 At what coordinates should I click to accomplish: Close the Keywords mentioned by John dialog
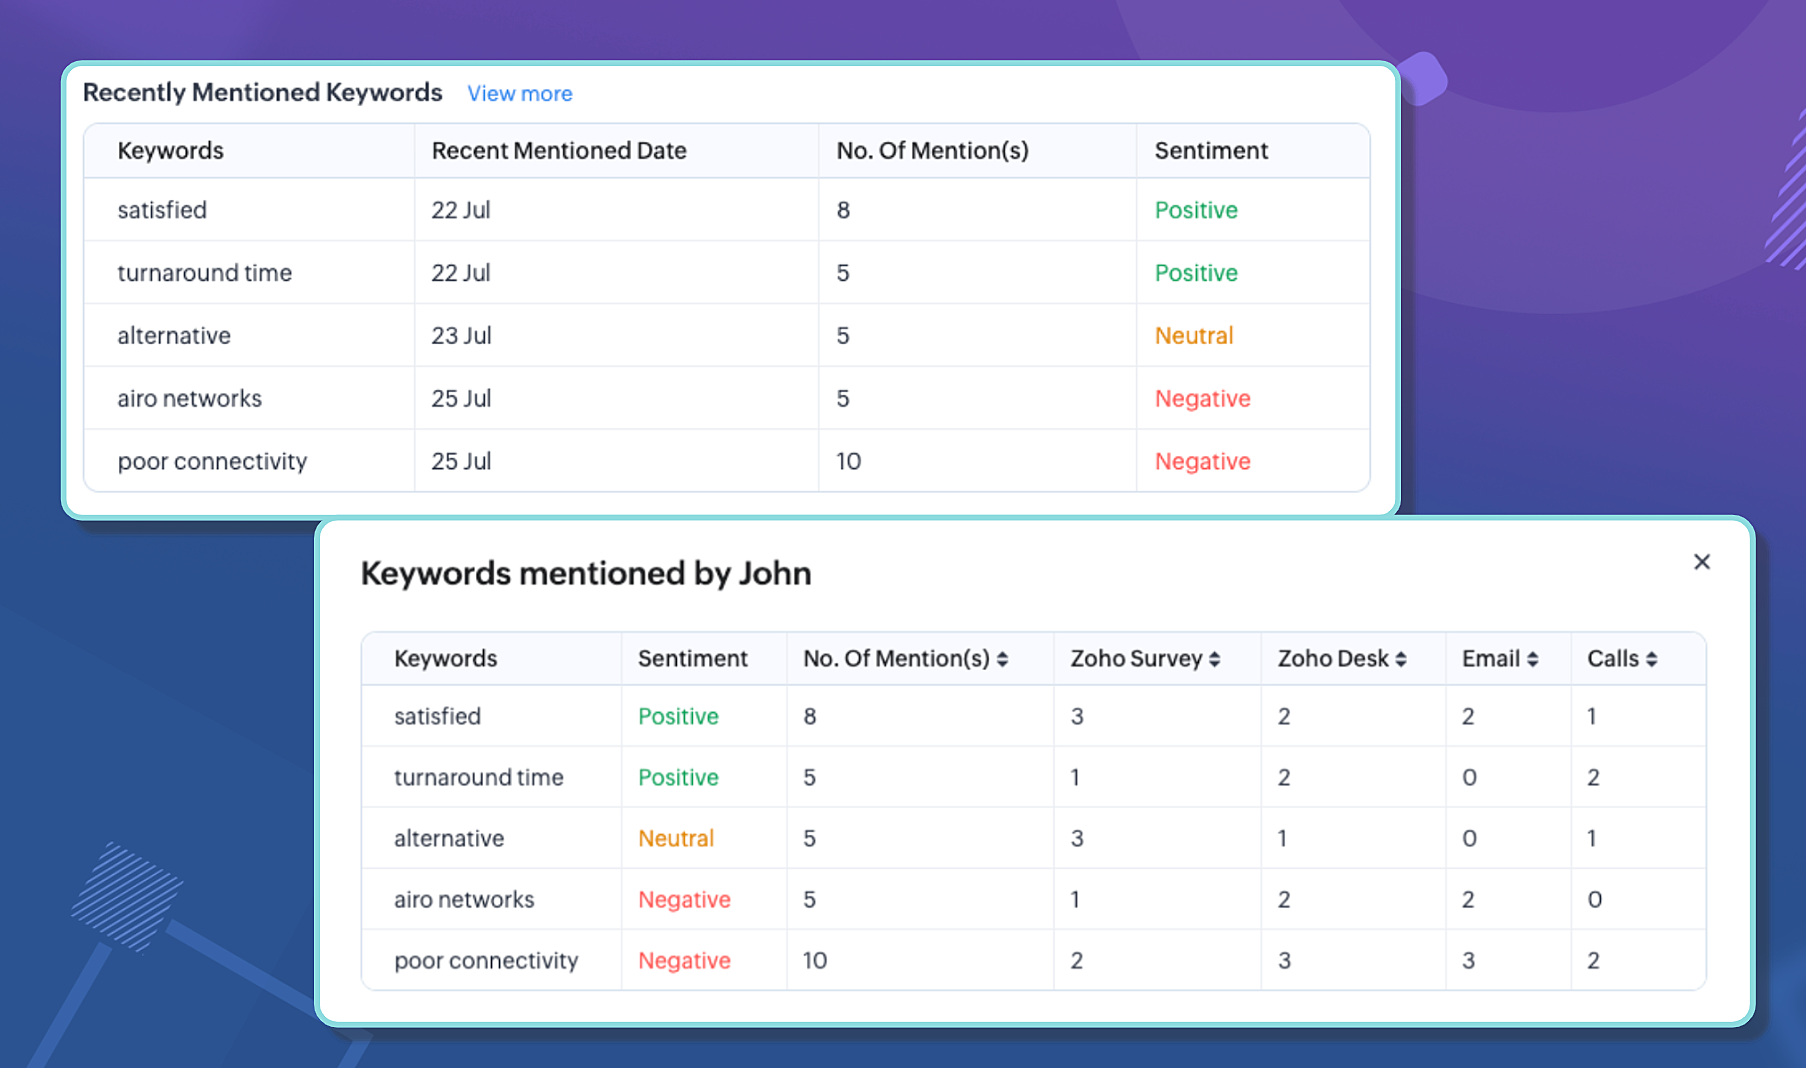(x=1701, y=562)
